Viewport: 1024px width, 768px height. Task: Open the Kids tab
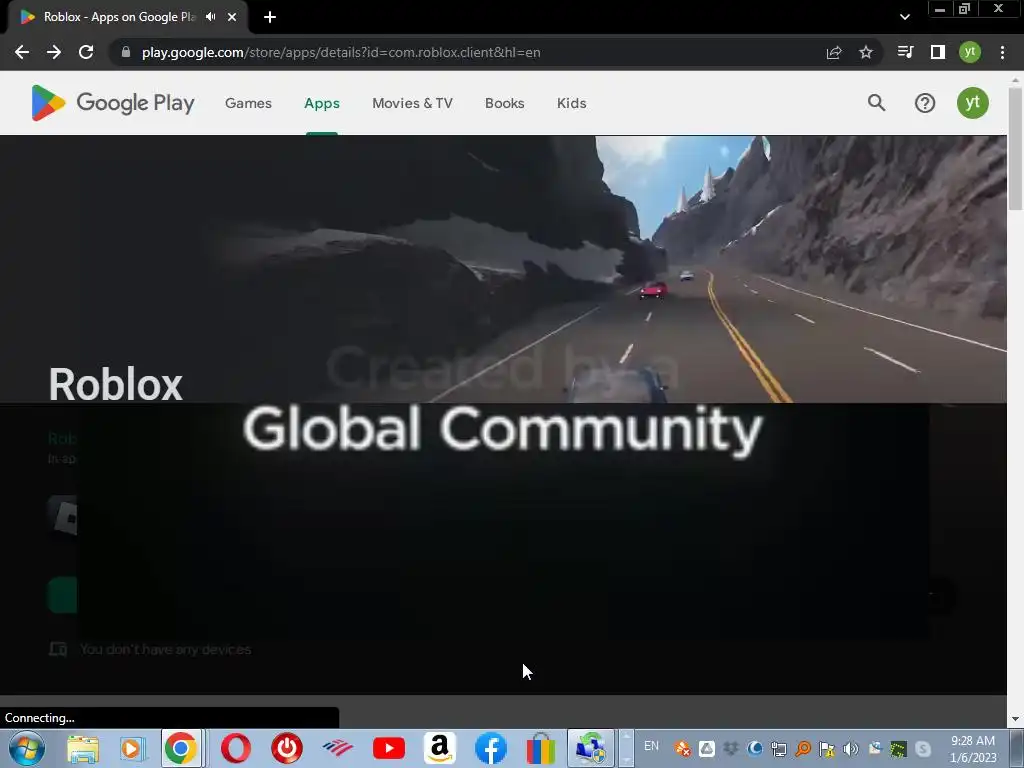571,103
